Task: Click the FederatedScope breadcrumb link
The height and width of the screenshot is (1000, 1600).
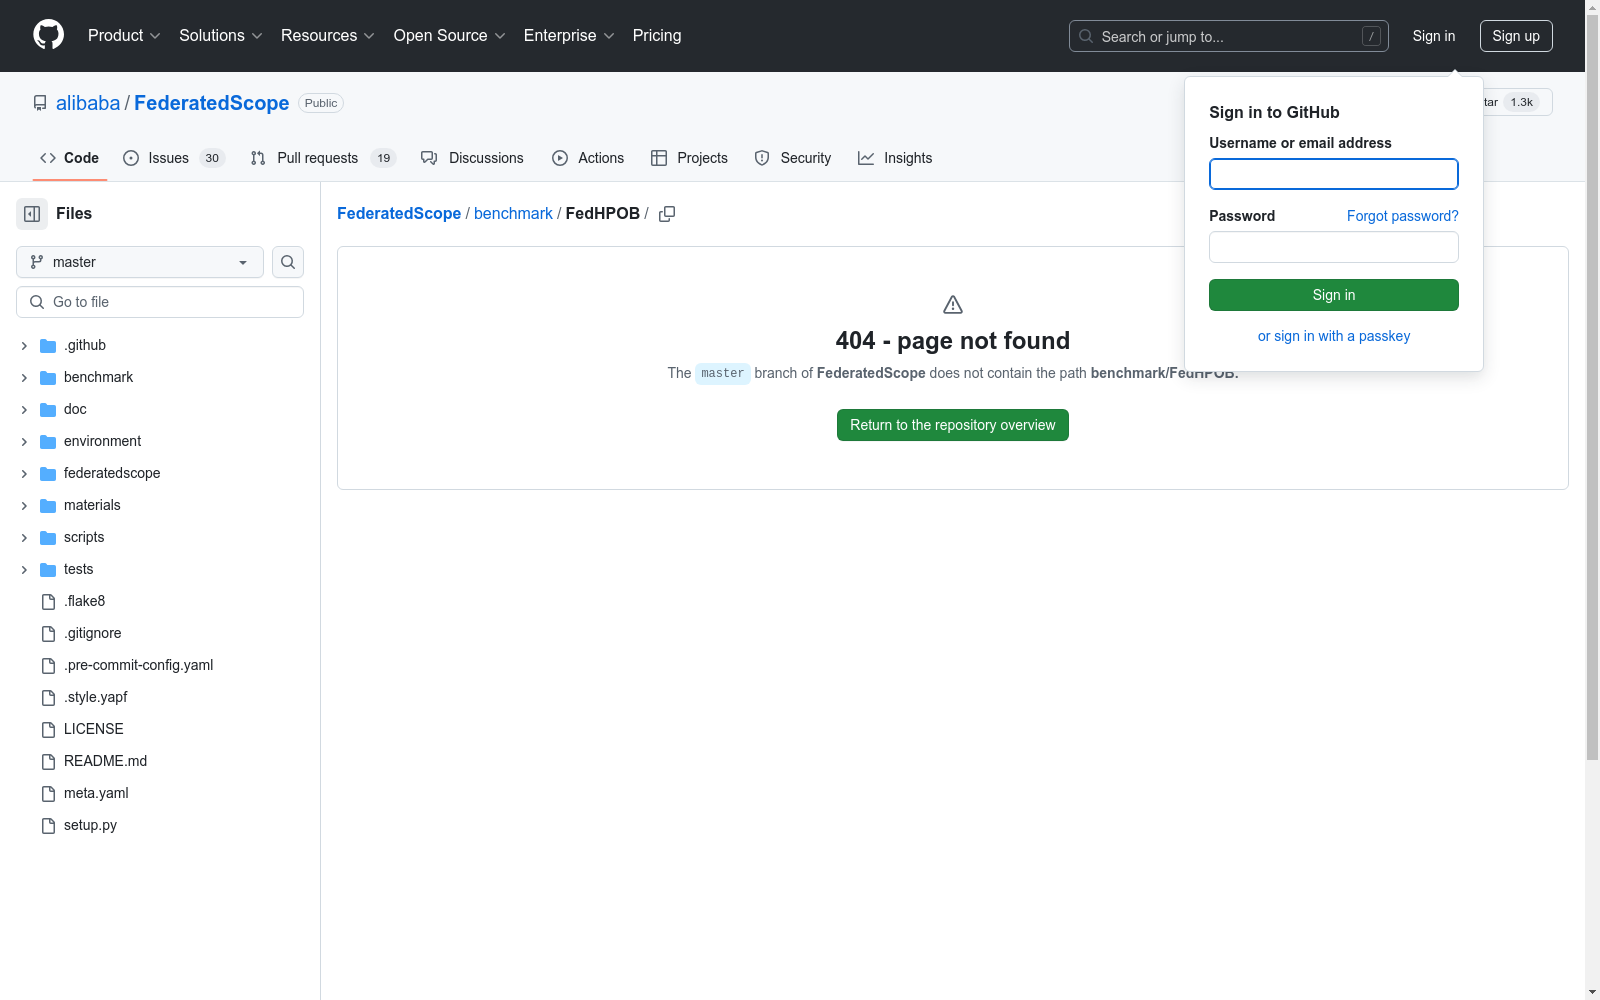Action: coord(399,214)
